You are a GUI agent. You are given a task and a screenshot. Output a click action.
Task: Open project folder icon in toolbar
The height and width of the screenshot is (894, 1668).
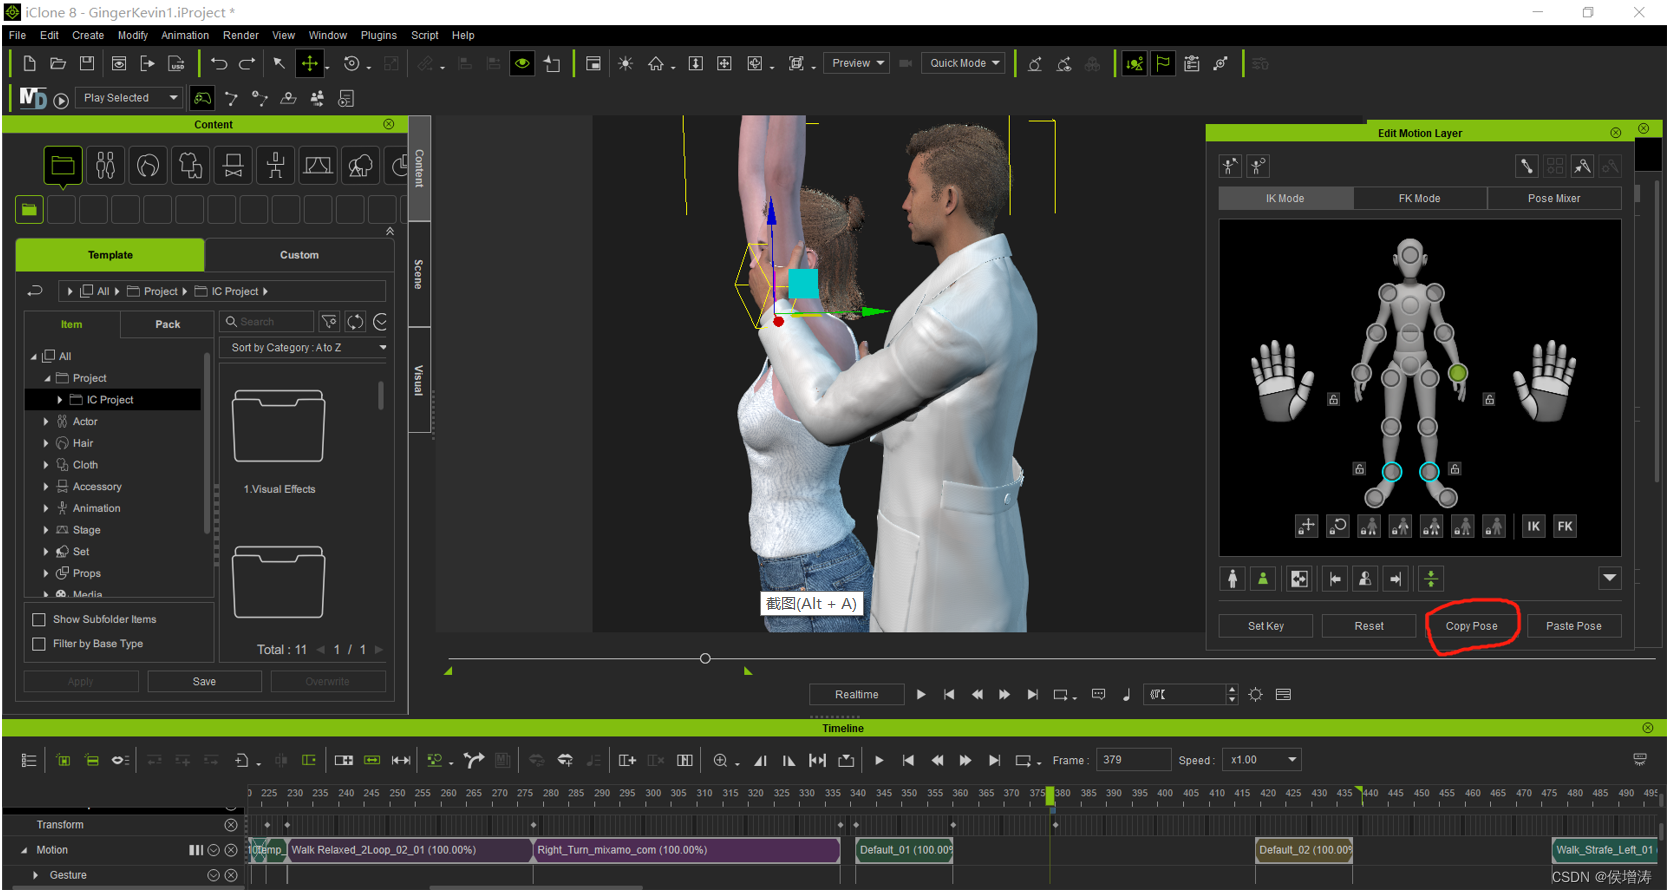coord(58,64)
